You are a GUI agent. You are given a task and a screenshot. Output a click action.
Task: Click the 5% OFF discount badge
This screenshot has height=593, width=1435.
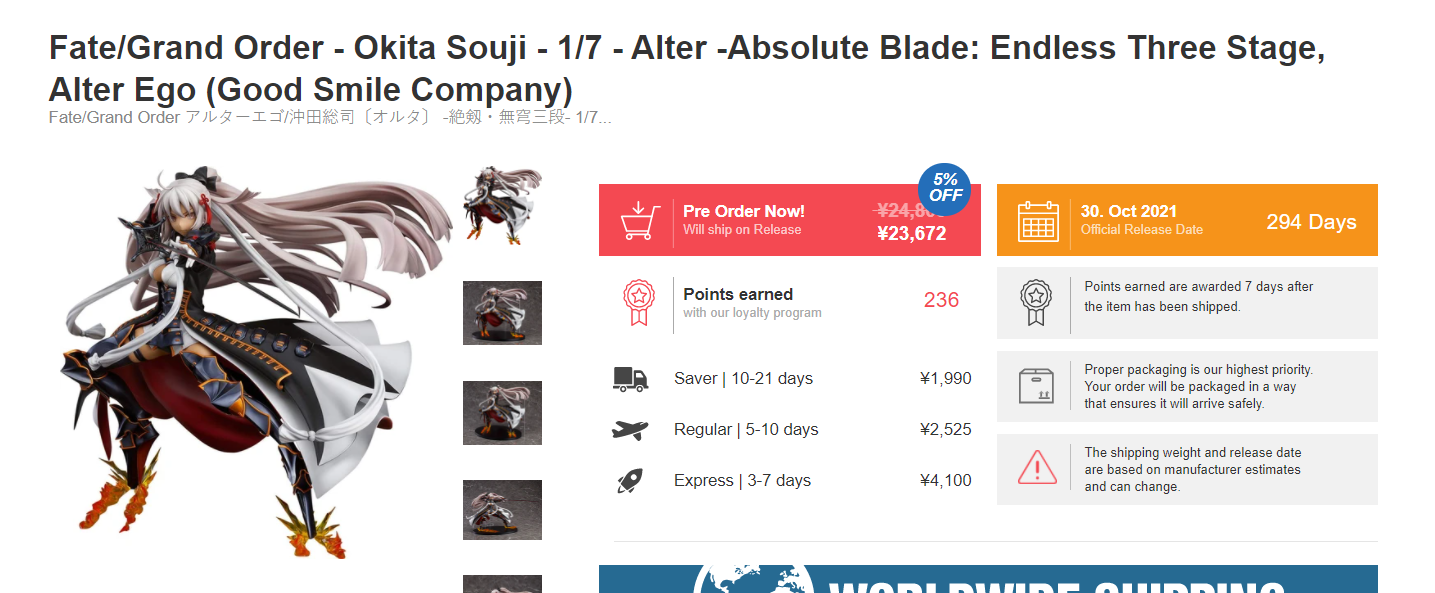point(944,189)
